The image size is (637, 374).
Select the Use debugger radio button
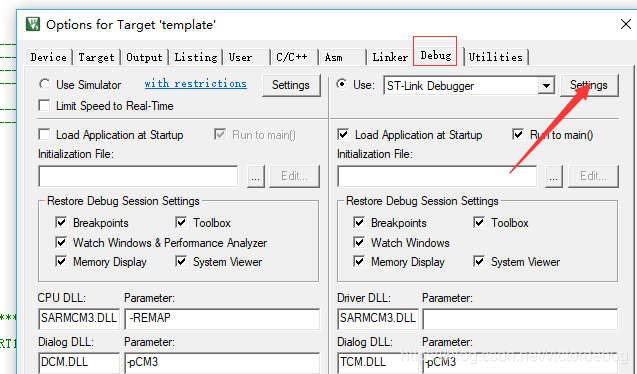point(342,84)
